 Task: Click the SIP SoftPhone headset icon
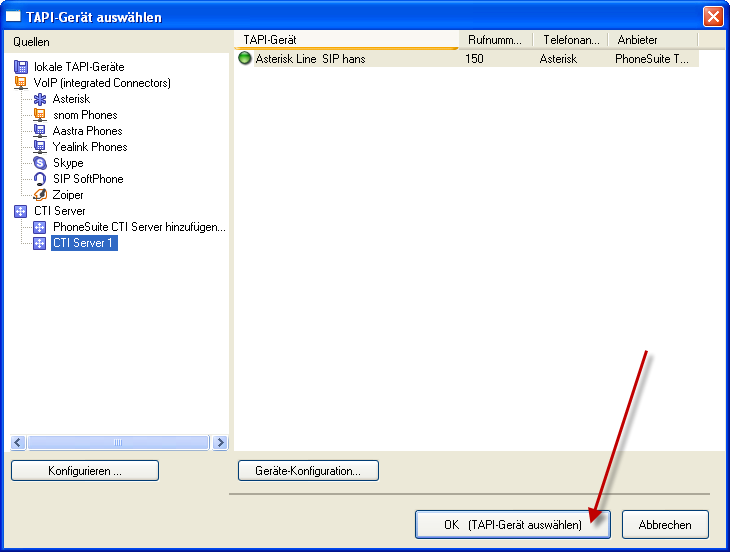click(x=40, y=179)
